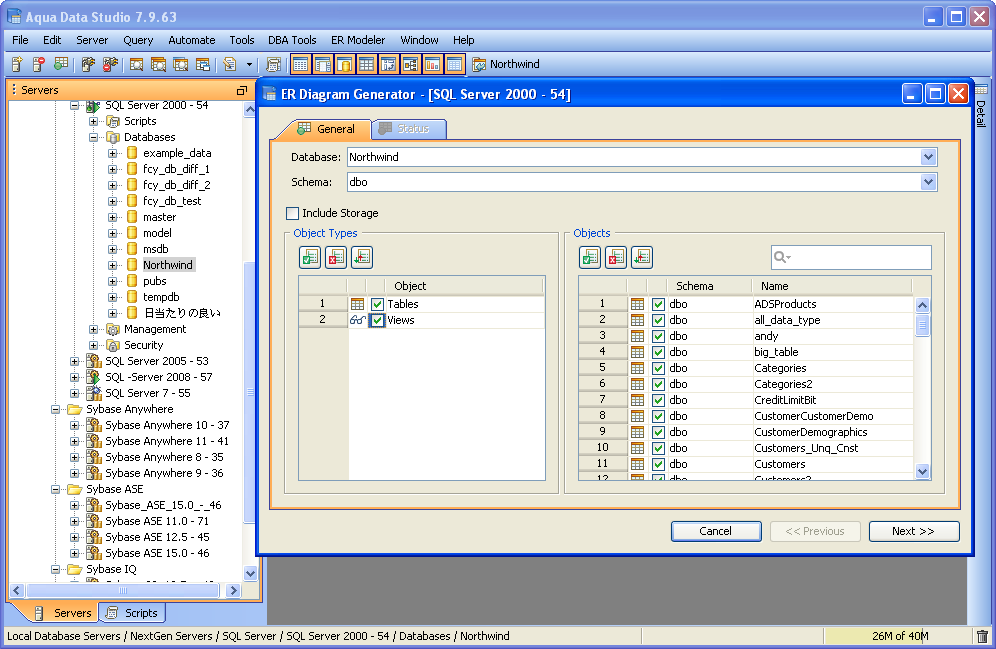Viewport: 996px width, 649px height.
Task: Open the DBA Tools menu
Action: (x=292, y=40)
